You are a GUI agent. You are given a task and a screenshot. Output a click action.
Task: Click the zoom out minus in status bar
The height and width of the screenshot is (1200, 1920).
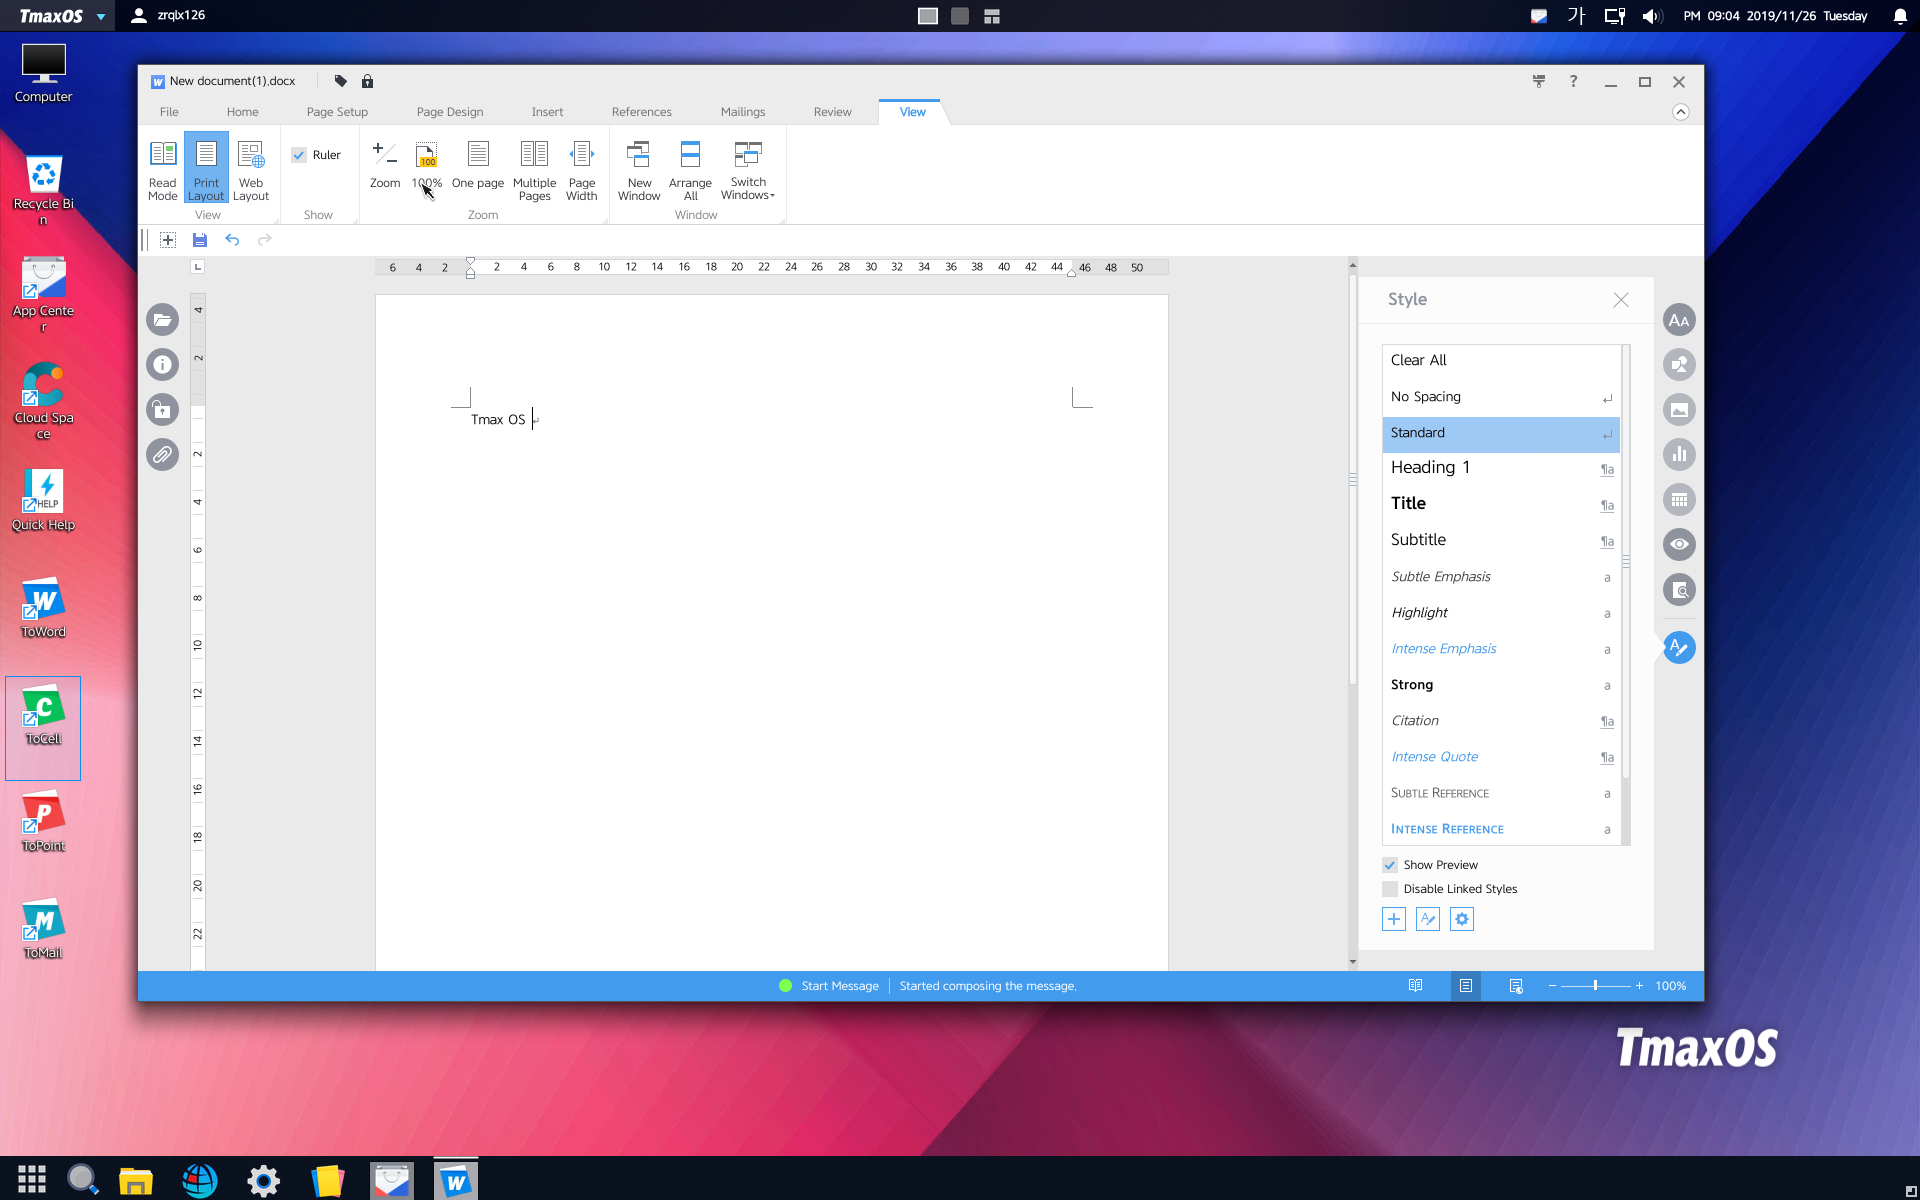click(1552, 986)
